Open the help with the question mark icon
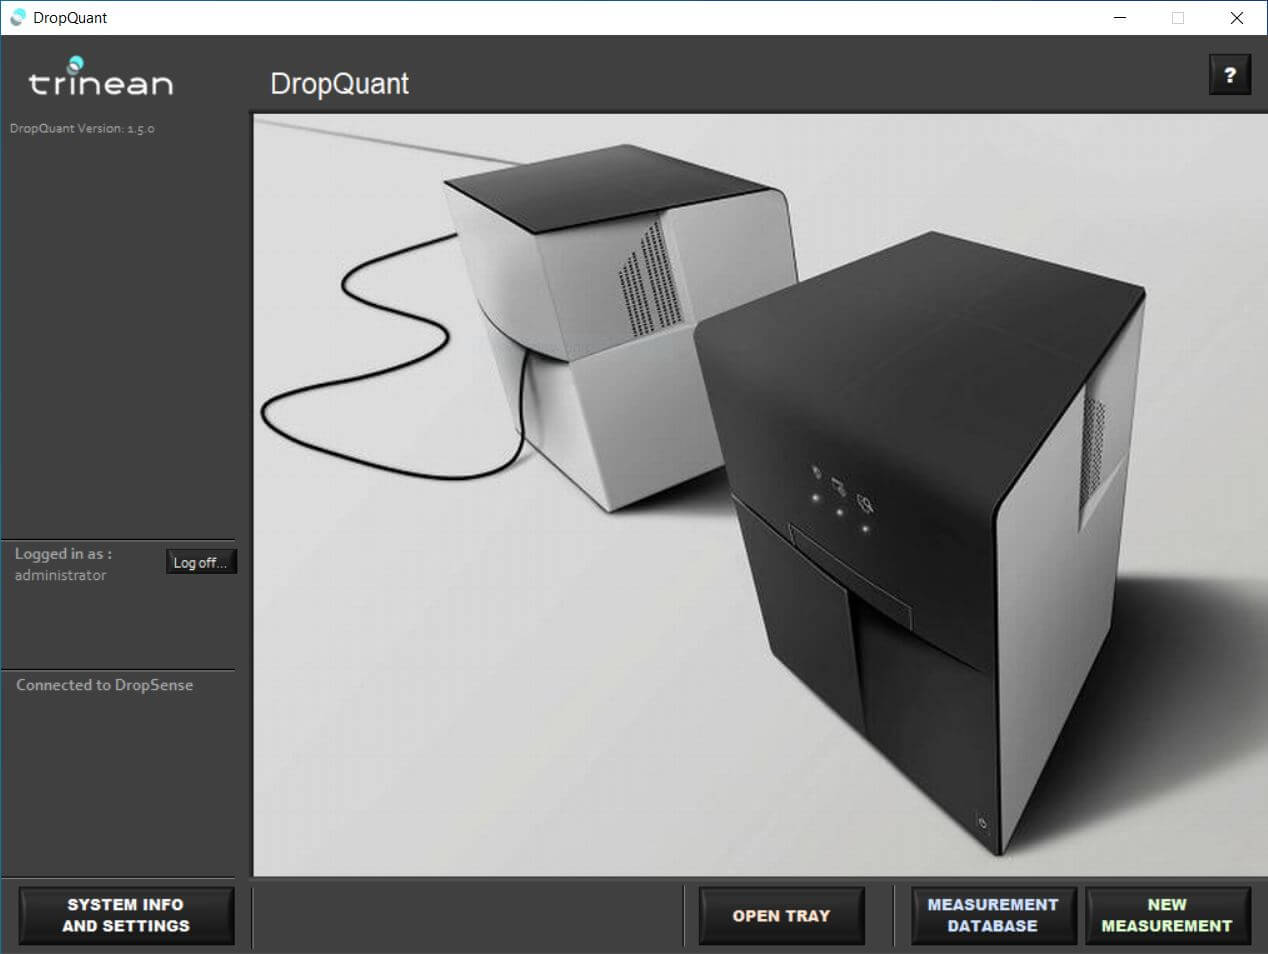 pos(1230,74)
